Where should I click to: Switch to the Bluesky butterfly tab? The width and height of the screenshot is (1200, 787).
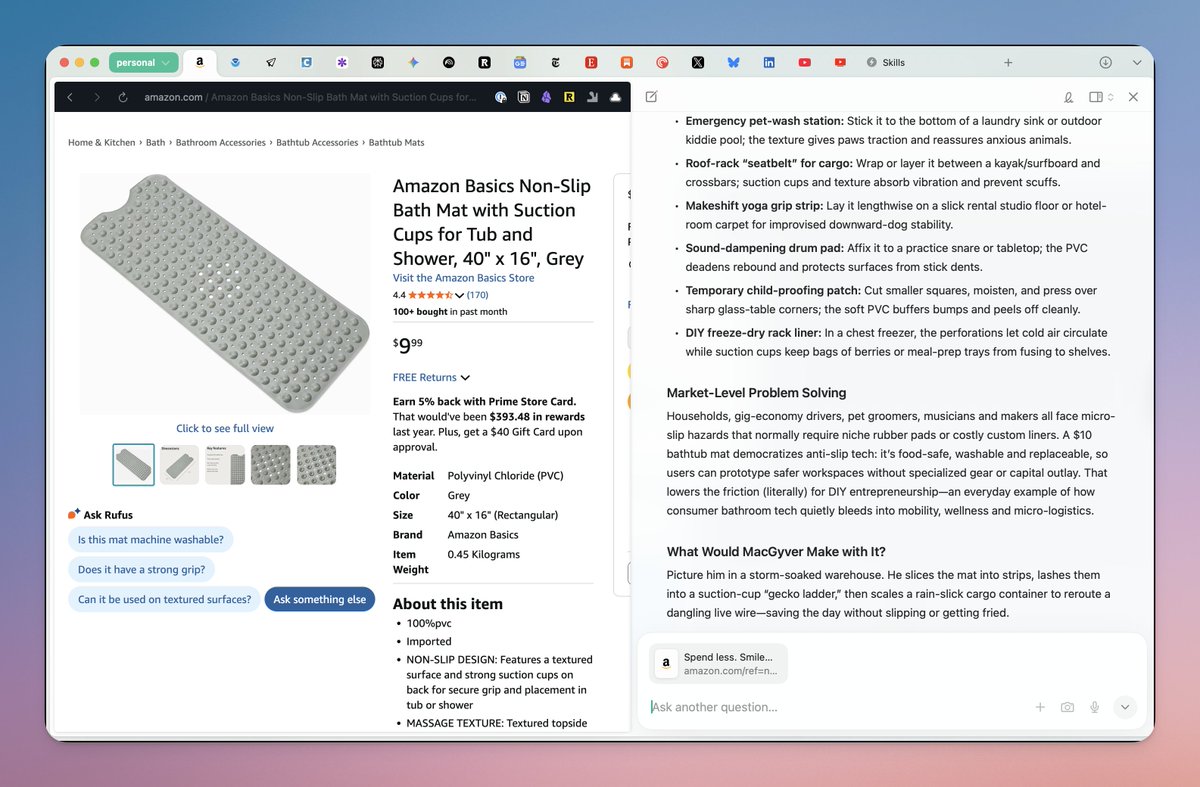733,62
